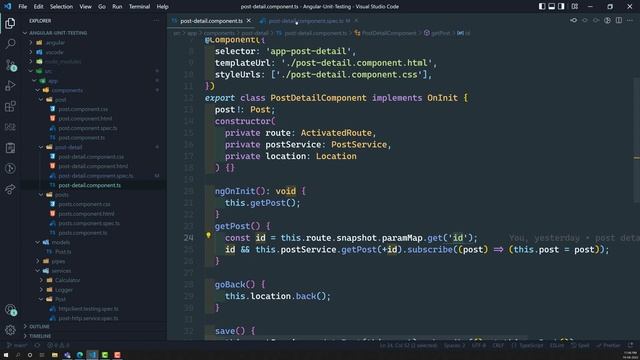The image size is (640, 360).
Task: Open the File menu
Action: coord(22,7)
